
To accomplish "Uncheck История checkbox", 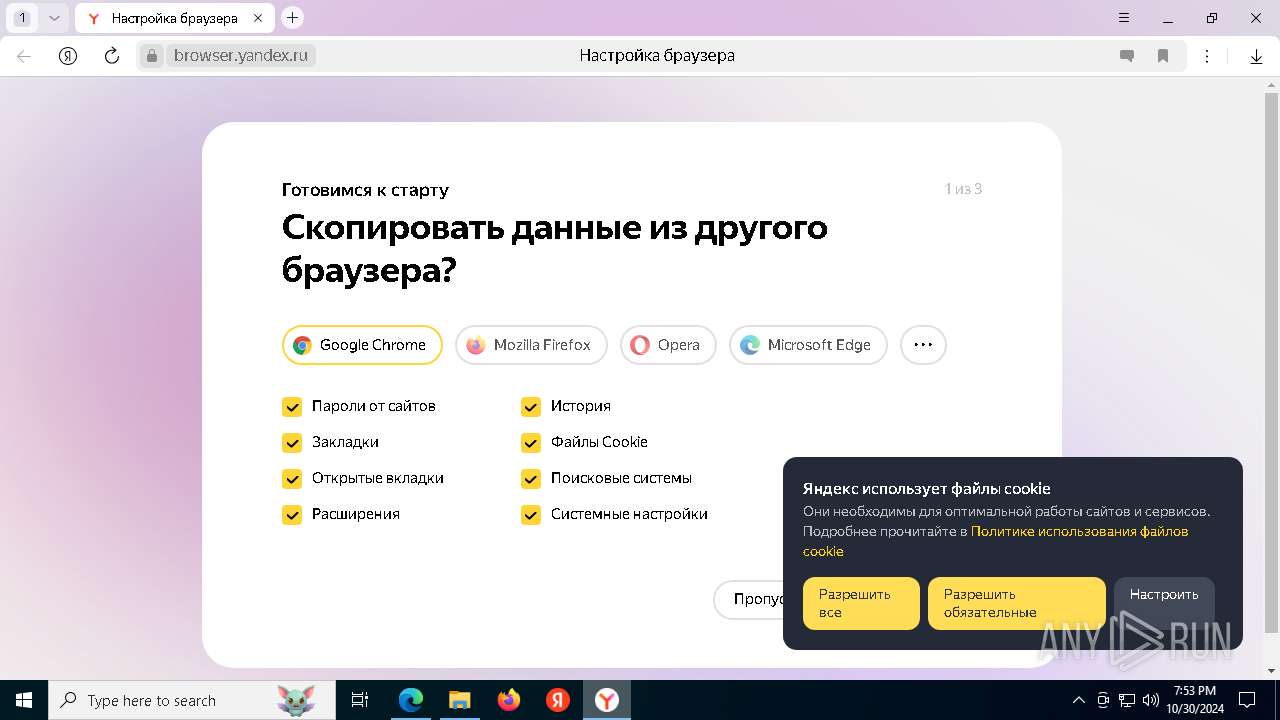I will (531, 407).
